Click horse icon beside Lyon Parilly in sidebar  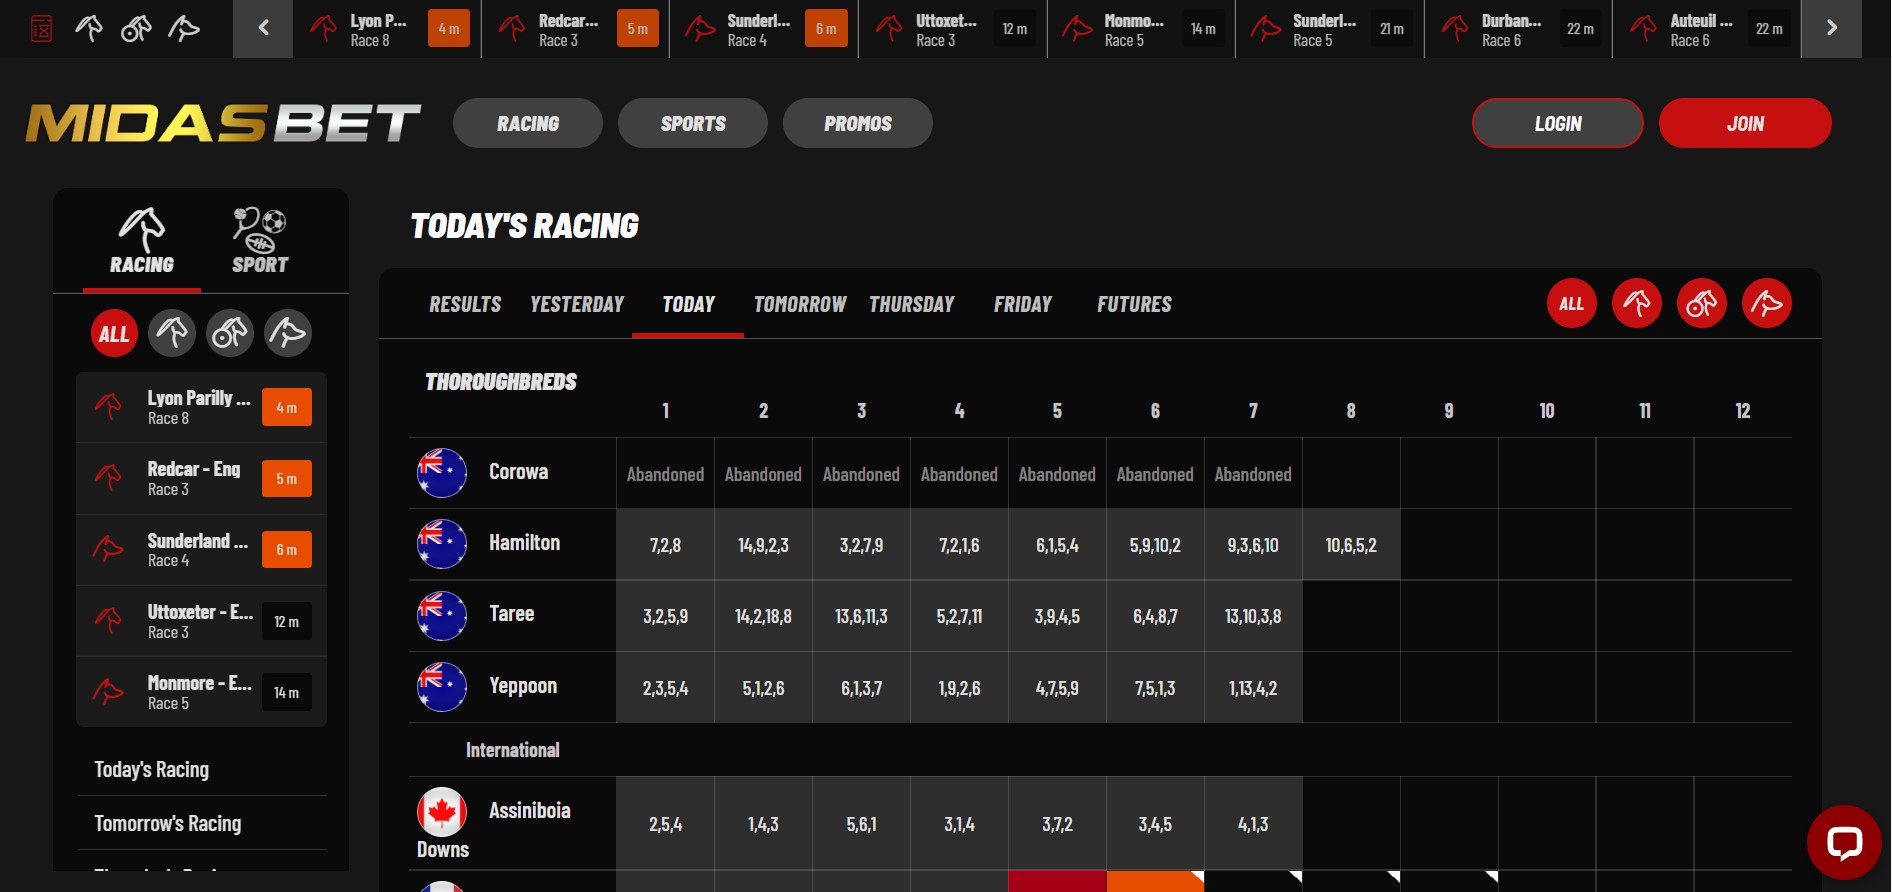pos(108,407)
